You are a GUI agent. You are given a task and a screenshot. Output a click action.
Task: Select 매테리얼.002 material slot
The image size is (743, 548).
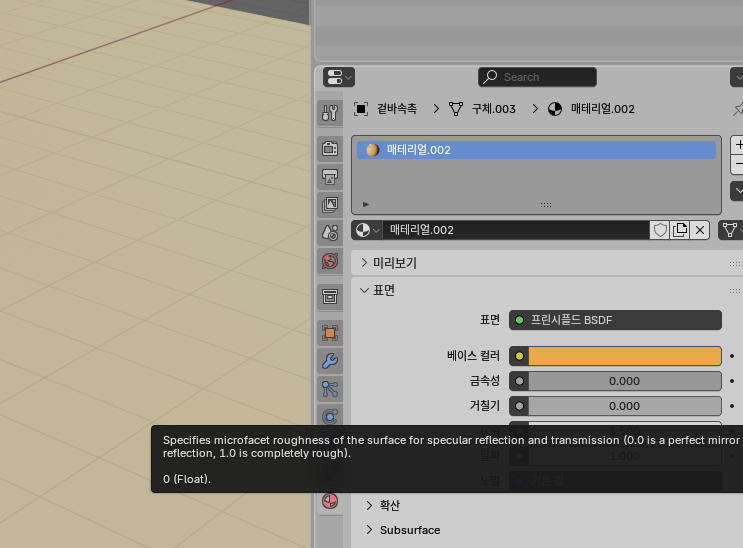(x=536, y=150)
